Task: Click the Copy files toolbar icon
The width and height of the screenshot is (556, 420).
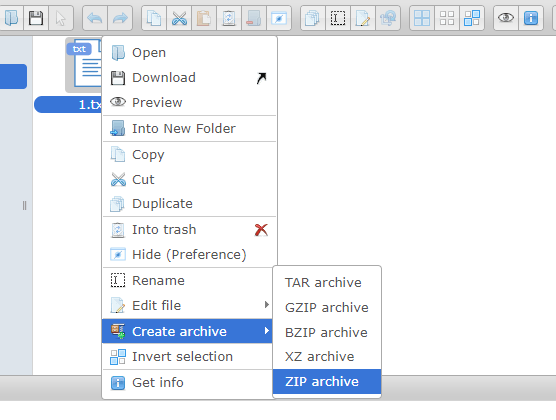Action: pos(154,18)
